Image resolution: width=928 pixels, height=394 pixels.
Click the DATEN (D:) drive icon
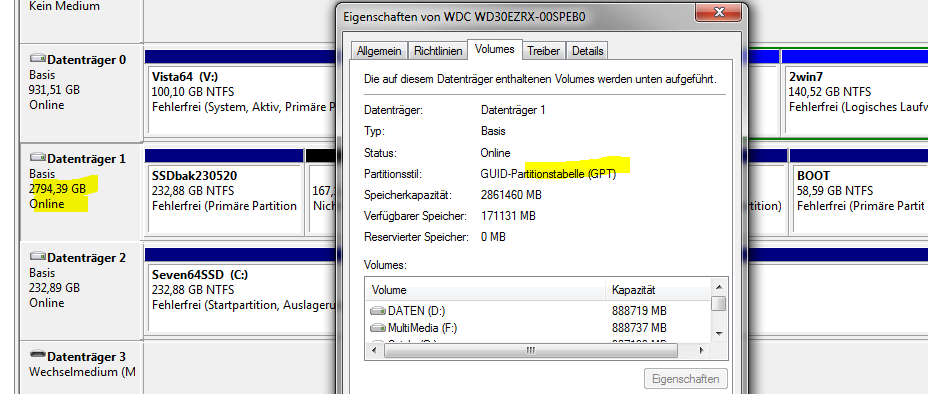point(378,311)
